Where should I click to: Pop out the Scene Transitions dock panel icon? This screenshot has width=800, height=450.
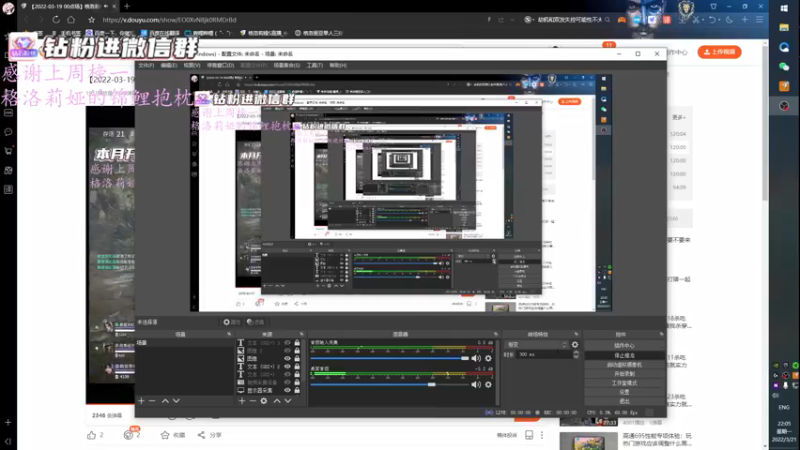577,334
